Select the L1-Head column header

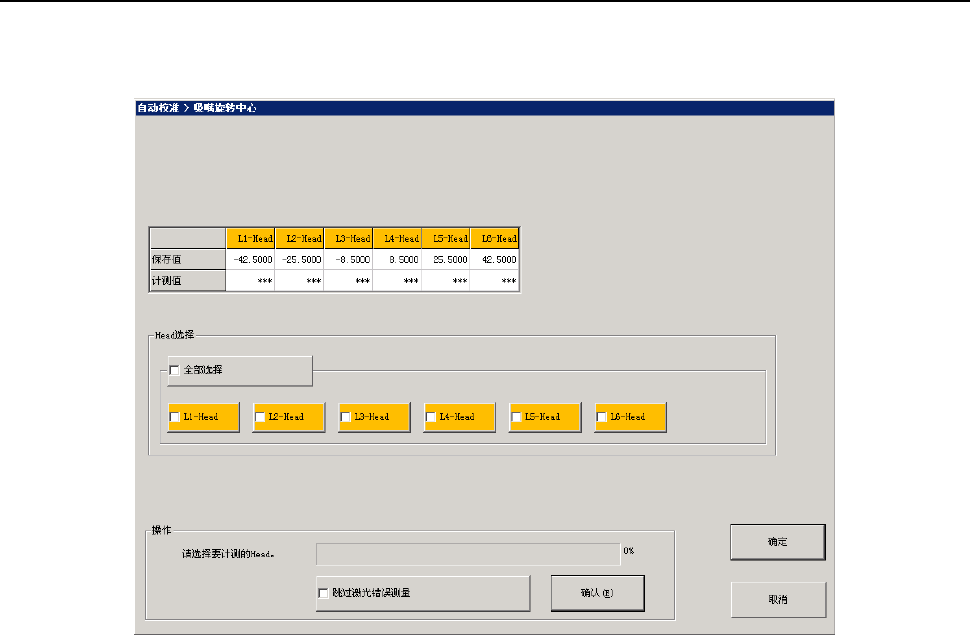coord(251,238)
